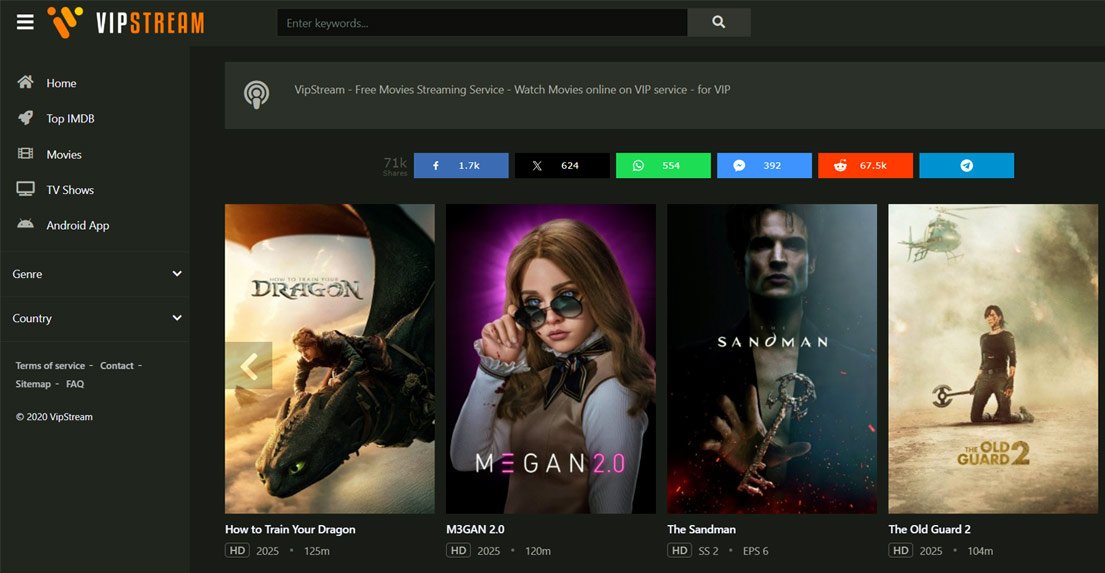Open The Sandman poster

tap(772, 359)
